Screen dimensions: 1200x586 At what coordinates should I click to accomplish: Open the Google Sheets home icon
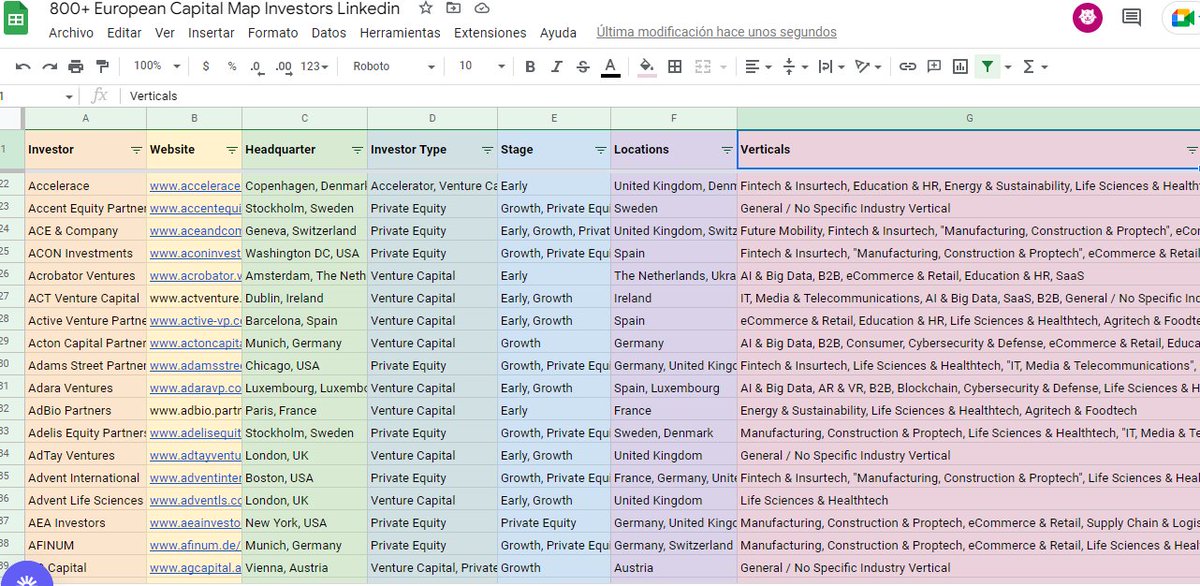(16, 17)
